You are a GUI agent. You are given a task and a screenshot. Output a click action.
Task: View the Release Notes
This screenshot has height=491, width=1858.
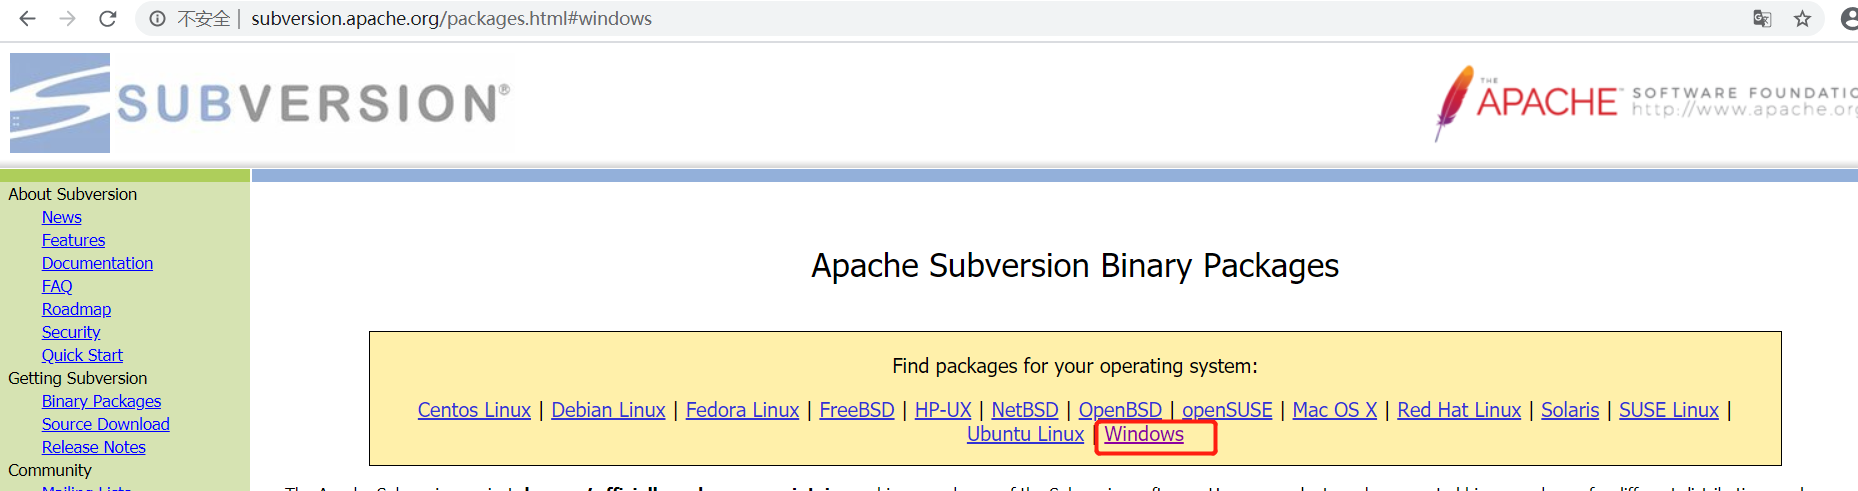click(93, 447)
